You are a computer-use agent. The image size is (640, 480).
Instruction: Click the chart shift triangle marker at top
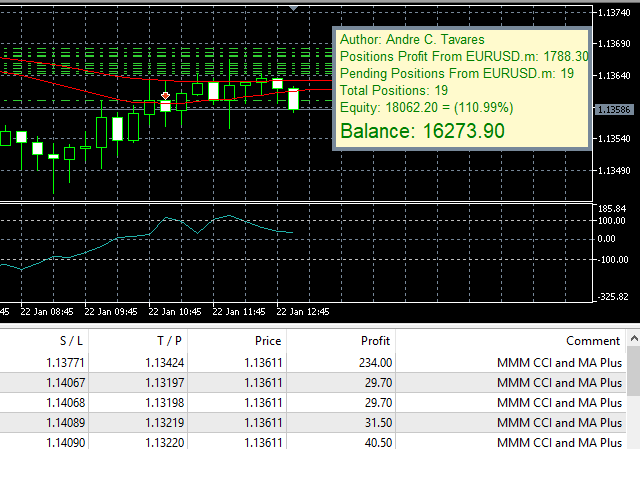tap(293, 8)
